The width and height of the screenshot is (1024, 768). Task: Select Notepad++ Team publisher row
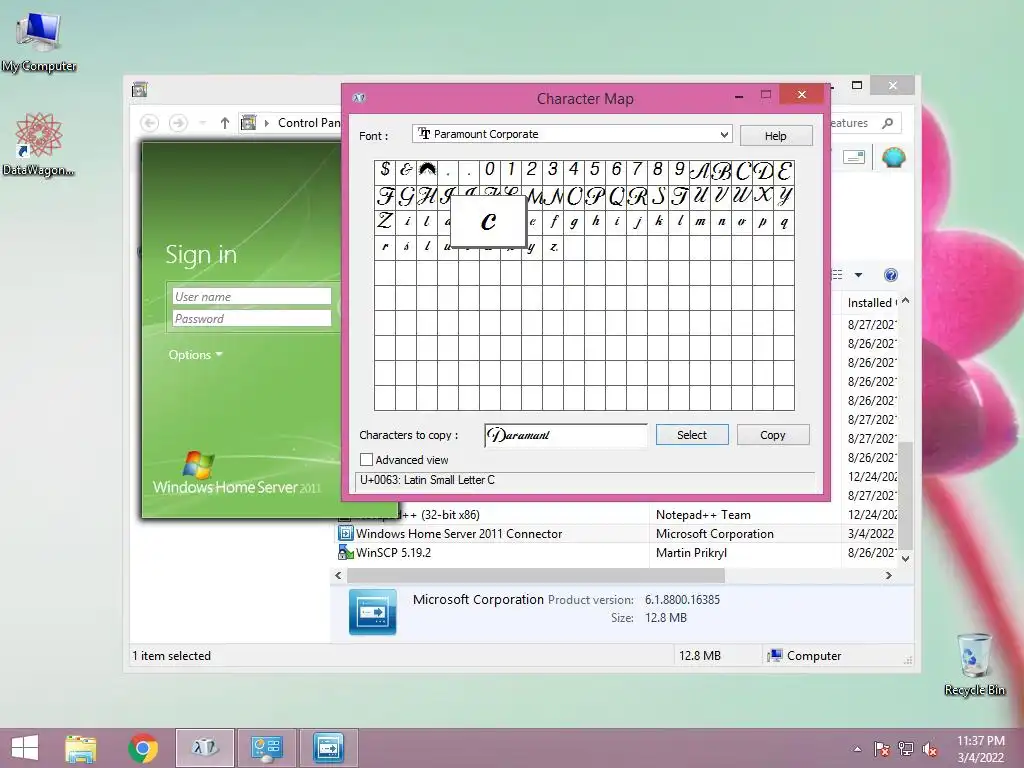pyautogui.click(x=703, y=515)
